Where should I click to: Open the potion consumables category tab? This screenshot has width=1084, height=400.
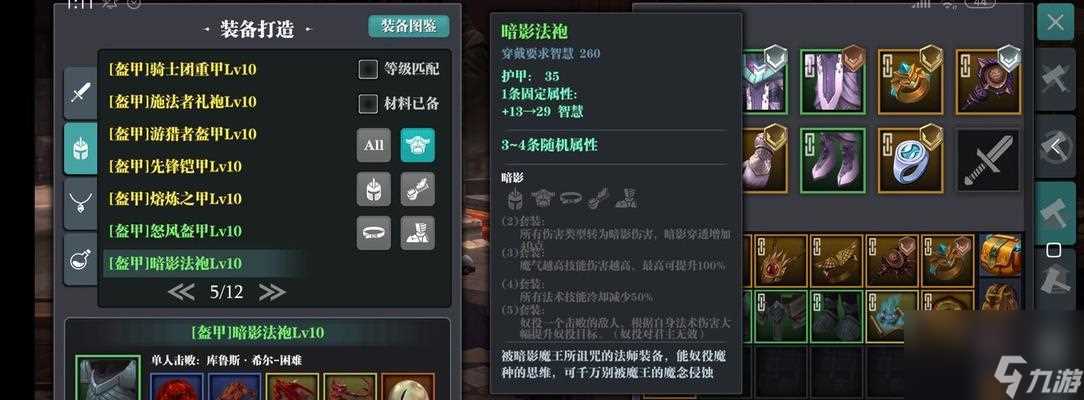(80, 259)
